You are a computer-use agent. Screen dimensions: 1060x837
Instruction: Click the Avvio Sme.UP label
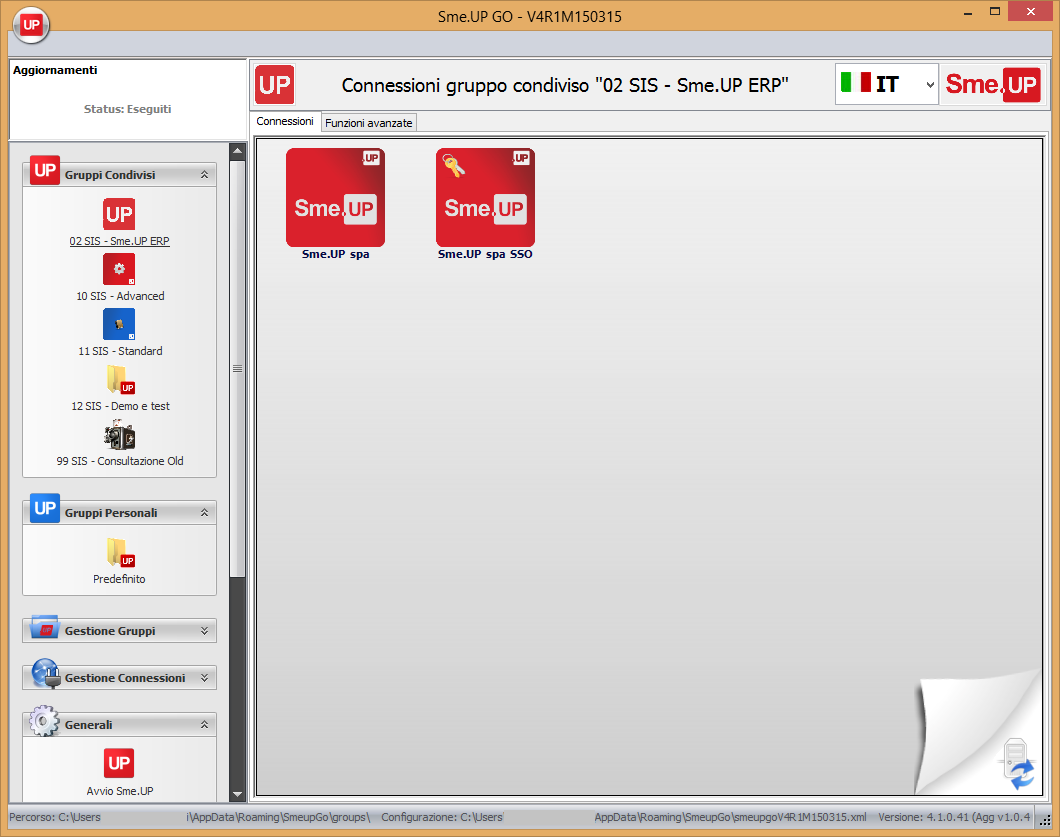120,791
